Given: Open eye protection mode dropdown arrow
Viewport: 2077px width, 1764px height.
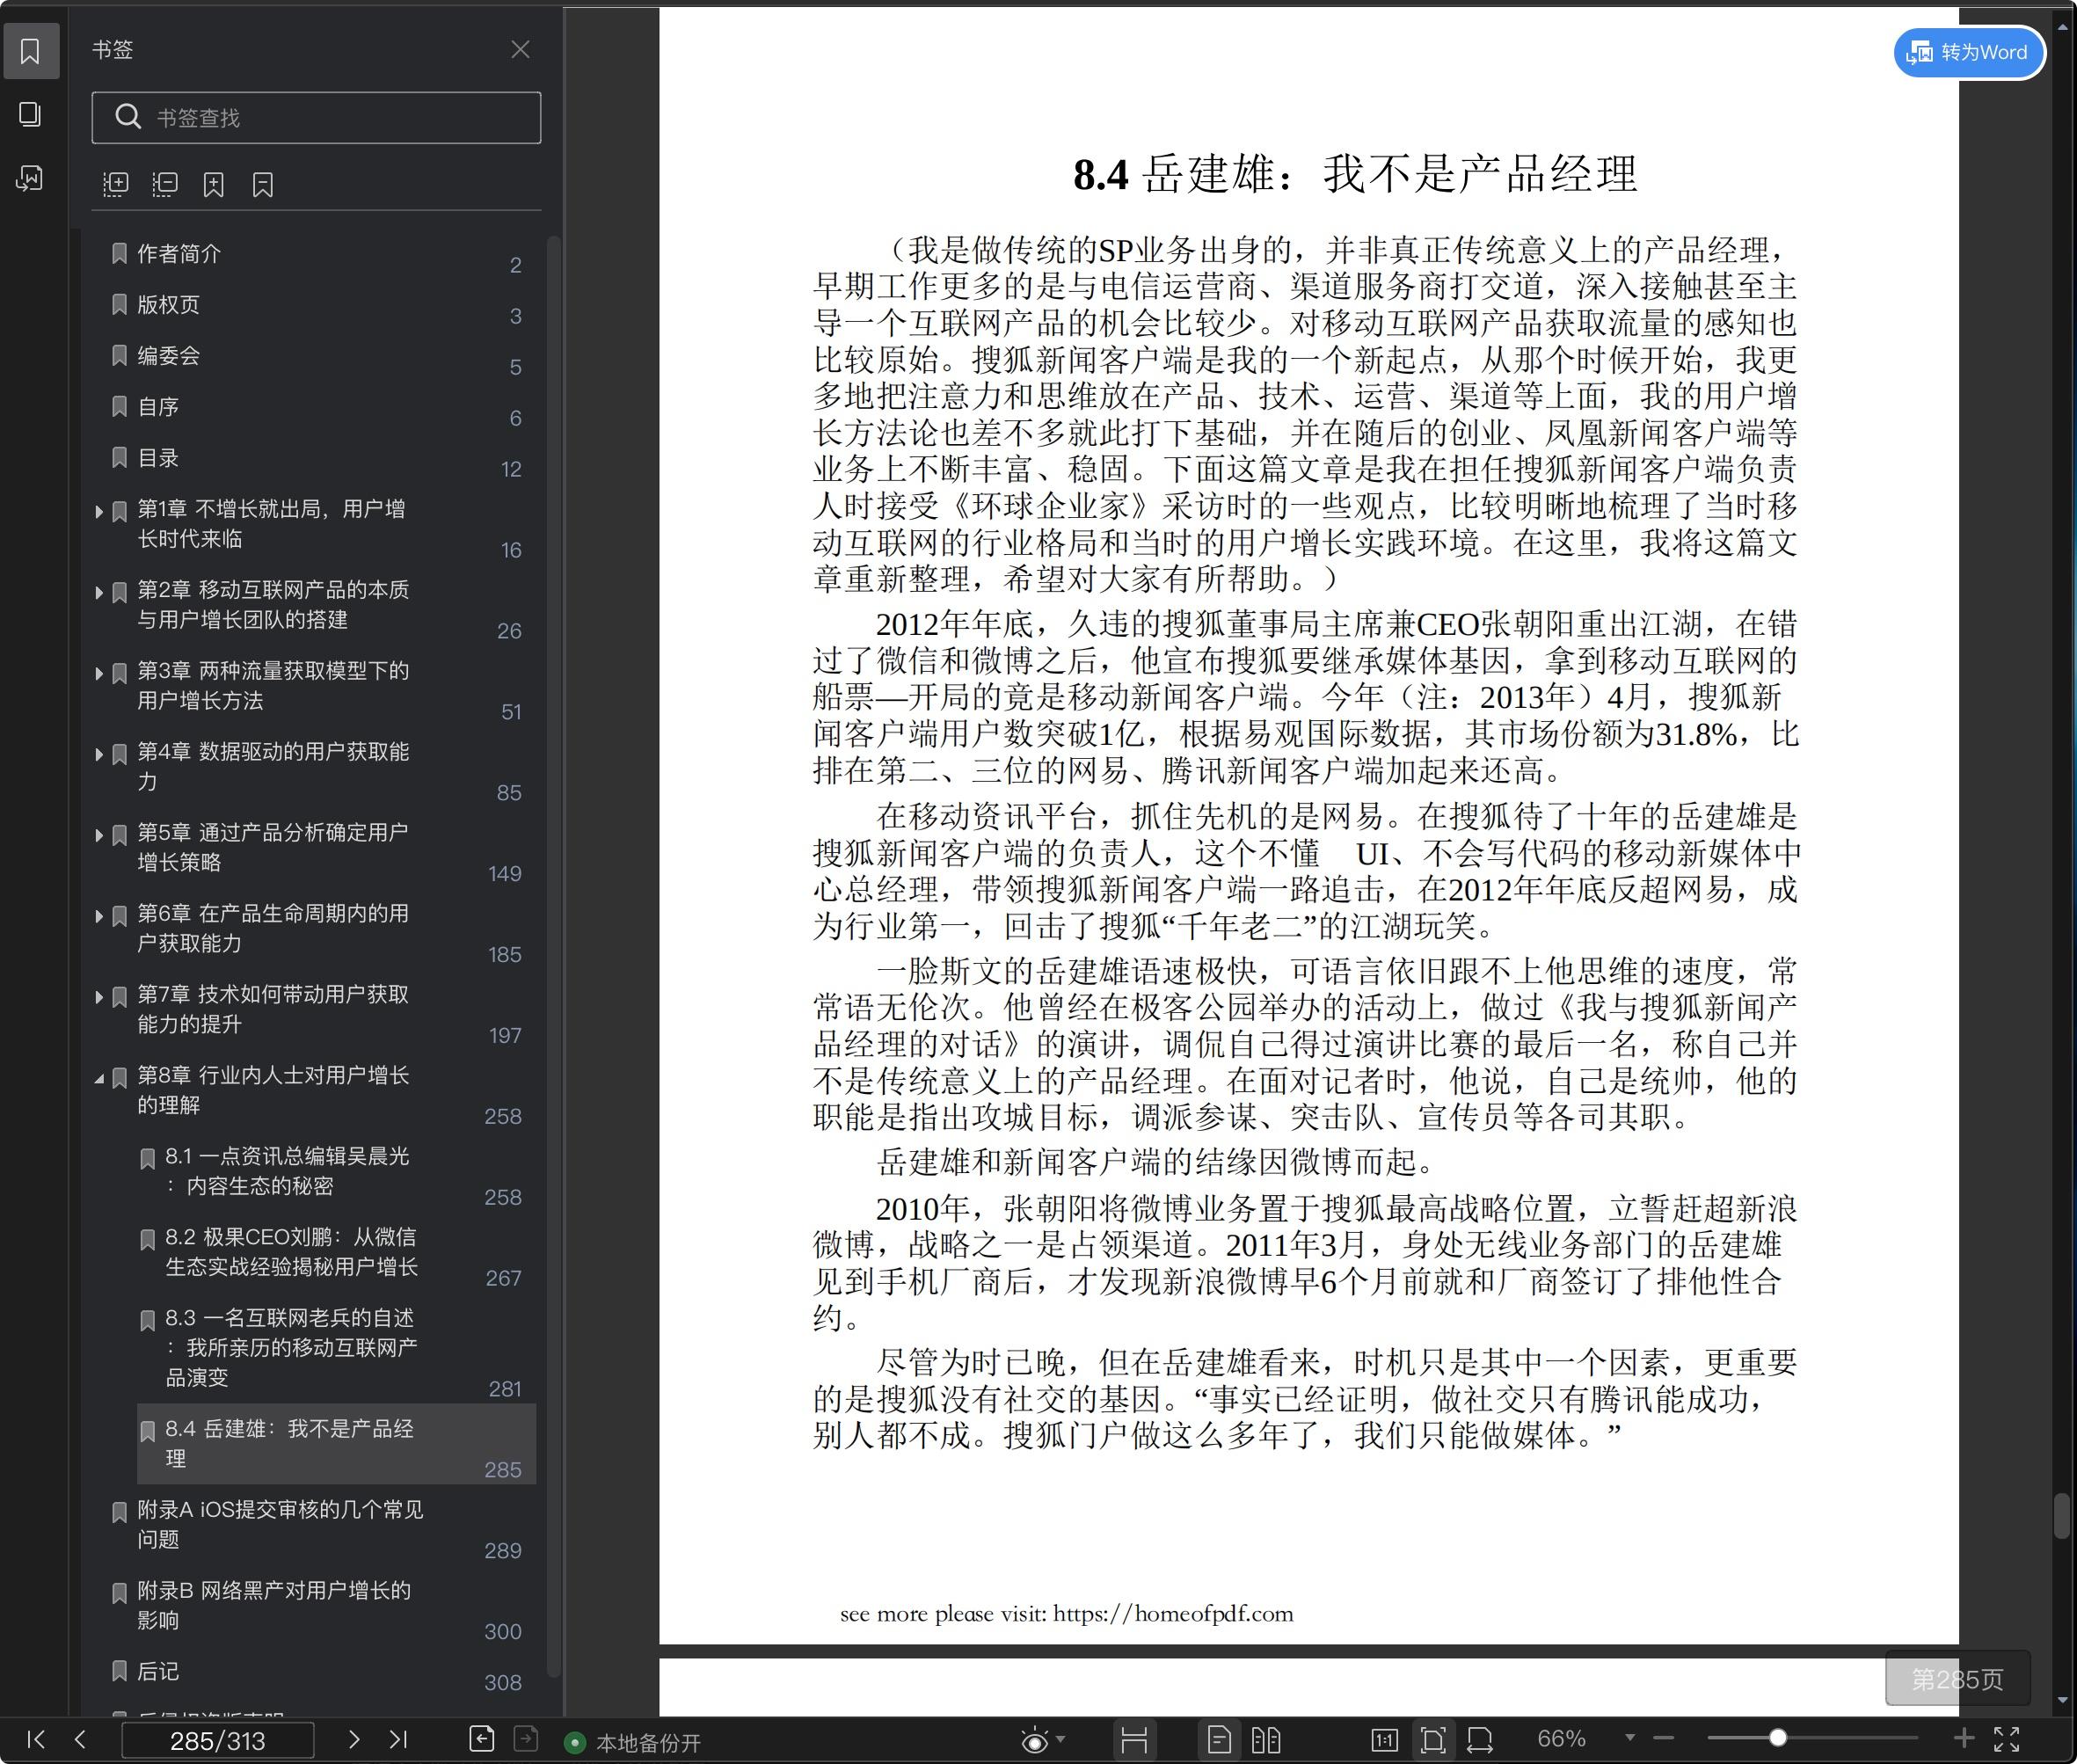Looking at the screenshot, I should pos(1061,1739).
